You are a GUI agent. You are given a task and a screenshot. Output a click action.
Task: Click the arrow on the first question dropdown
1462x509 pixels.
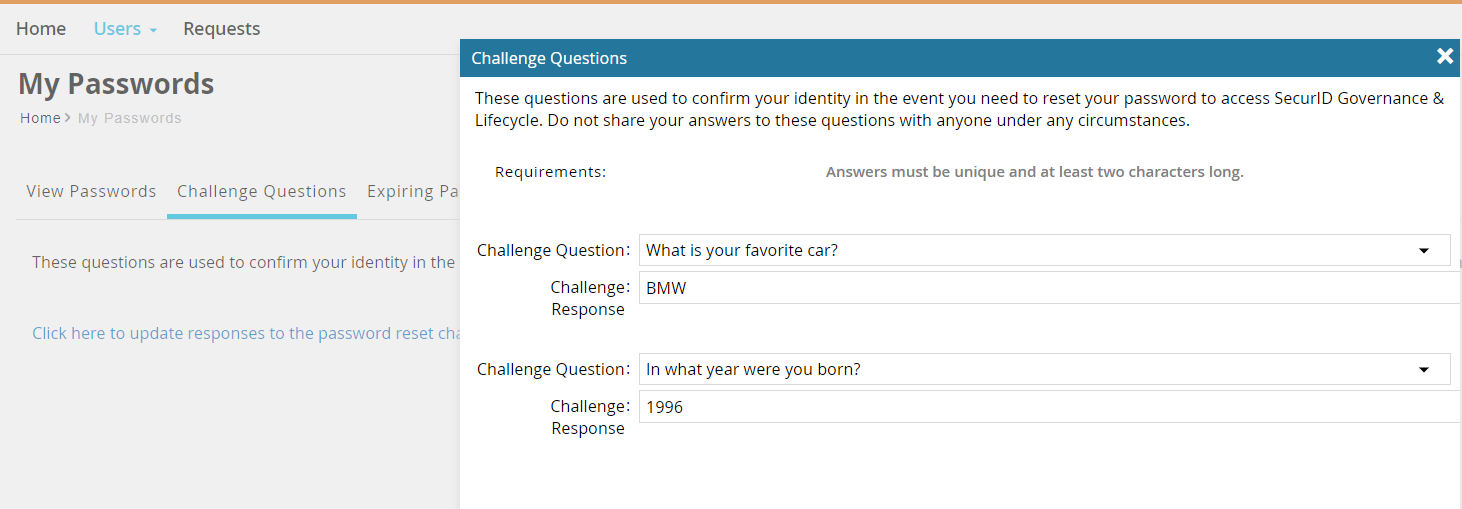click(x=1424, y=251)
